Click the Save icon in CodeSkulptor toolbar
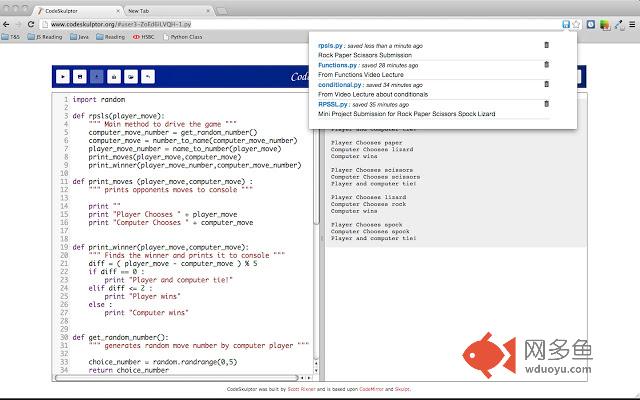This screenshot has width=640, height=400. pos(80,76)
